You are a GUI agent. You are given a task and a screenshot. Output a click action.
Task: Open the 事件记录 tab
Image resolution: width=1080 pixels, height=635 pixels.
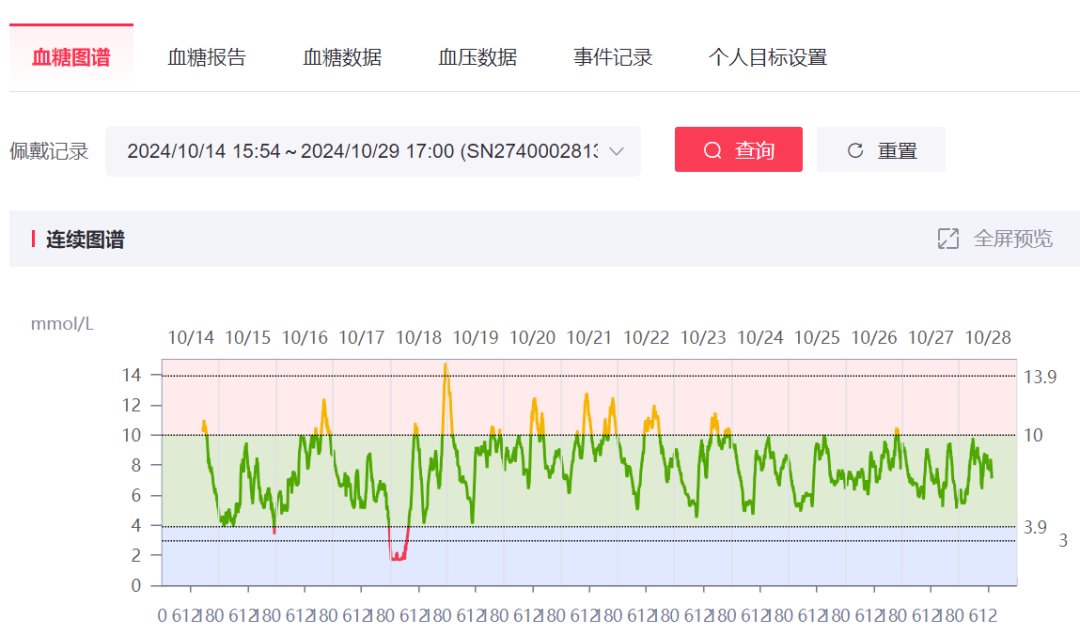(x=611, y=57)
